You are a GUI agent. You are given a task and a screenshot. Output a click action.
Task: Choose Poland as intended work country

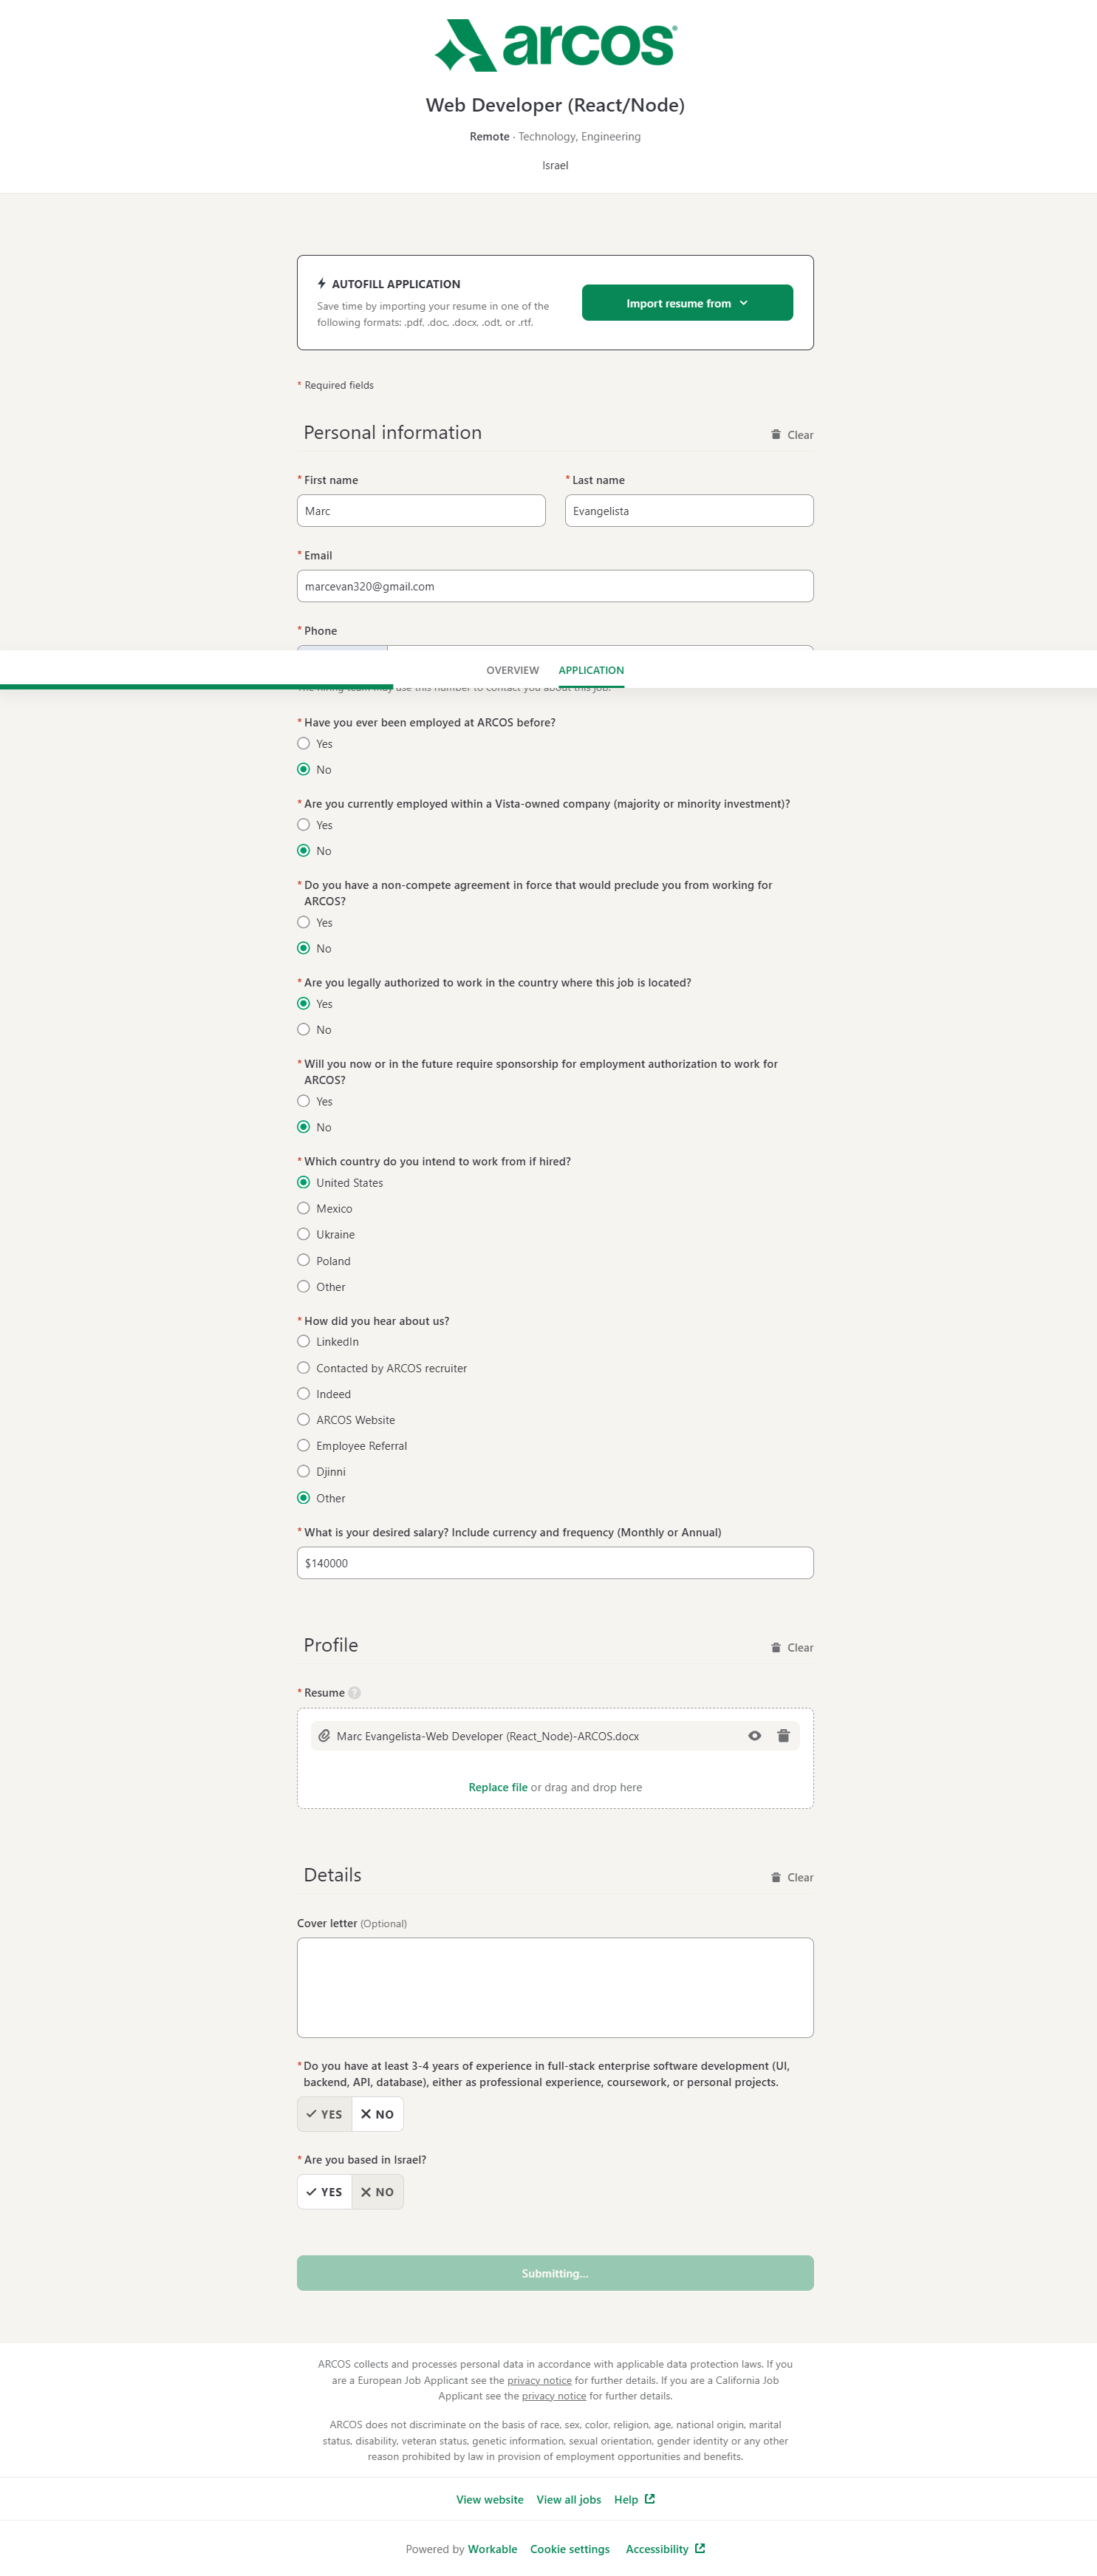(304, 1261)
